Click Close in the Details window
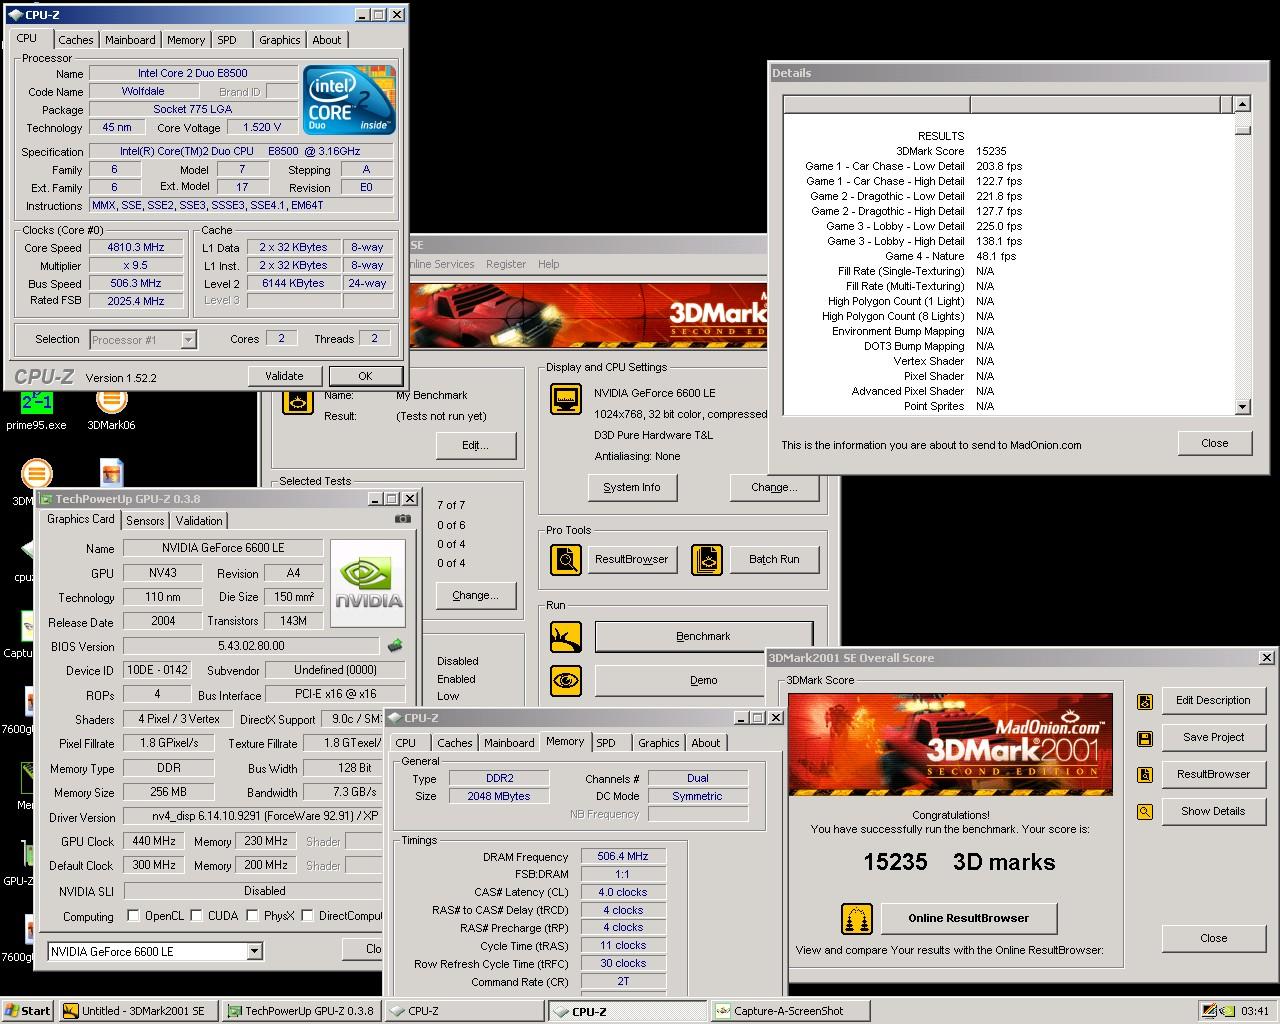The width and height of the screenshot is (1280, 1024). 1214,443
